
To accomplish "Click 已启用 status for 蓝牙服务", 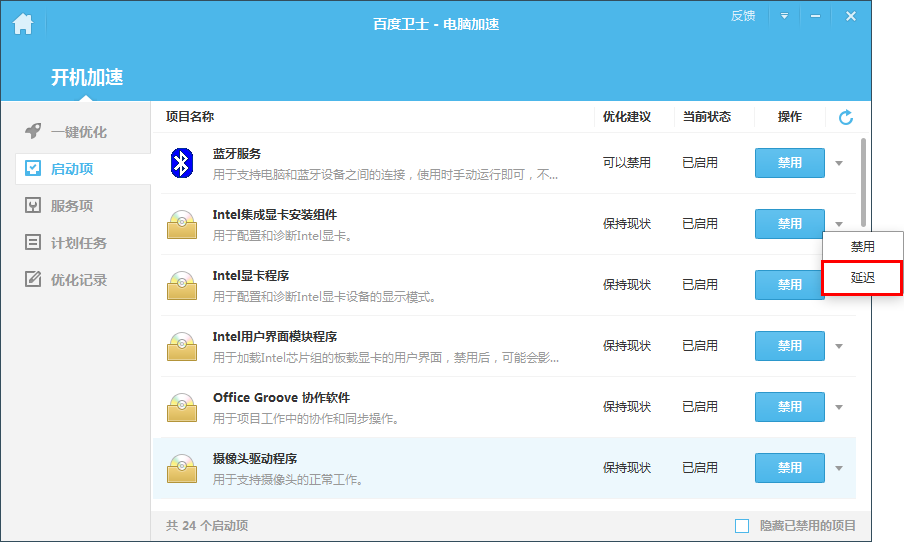I will click(700, 163).
